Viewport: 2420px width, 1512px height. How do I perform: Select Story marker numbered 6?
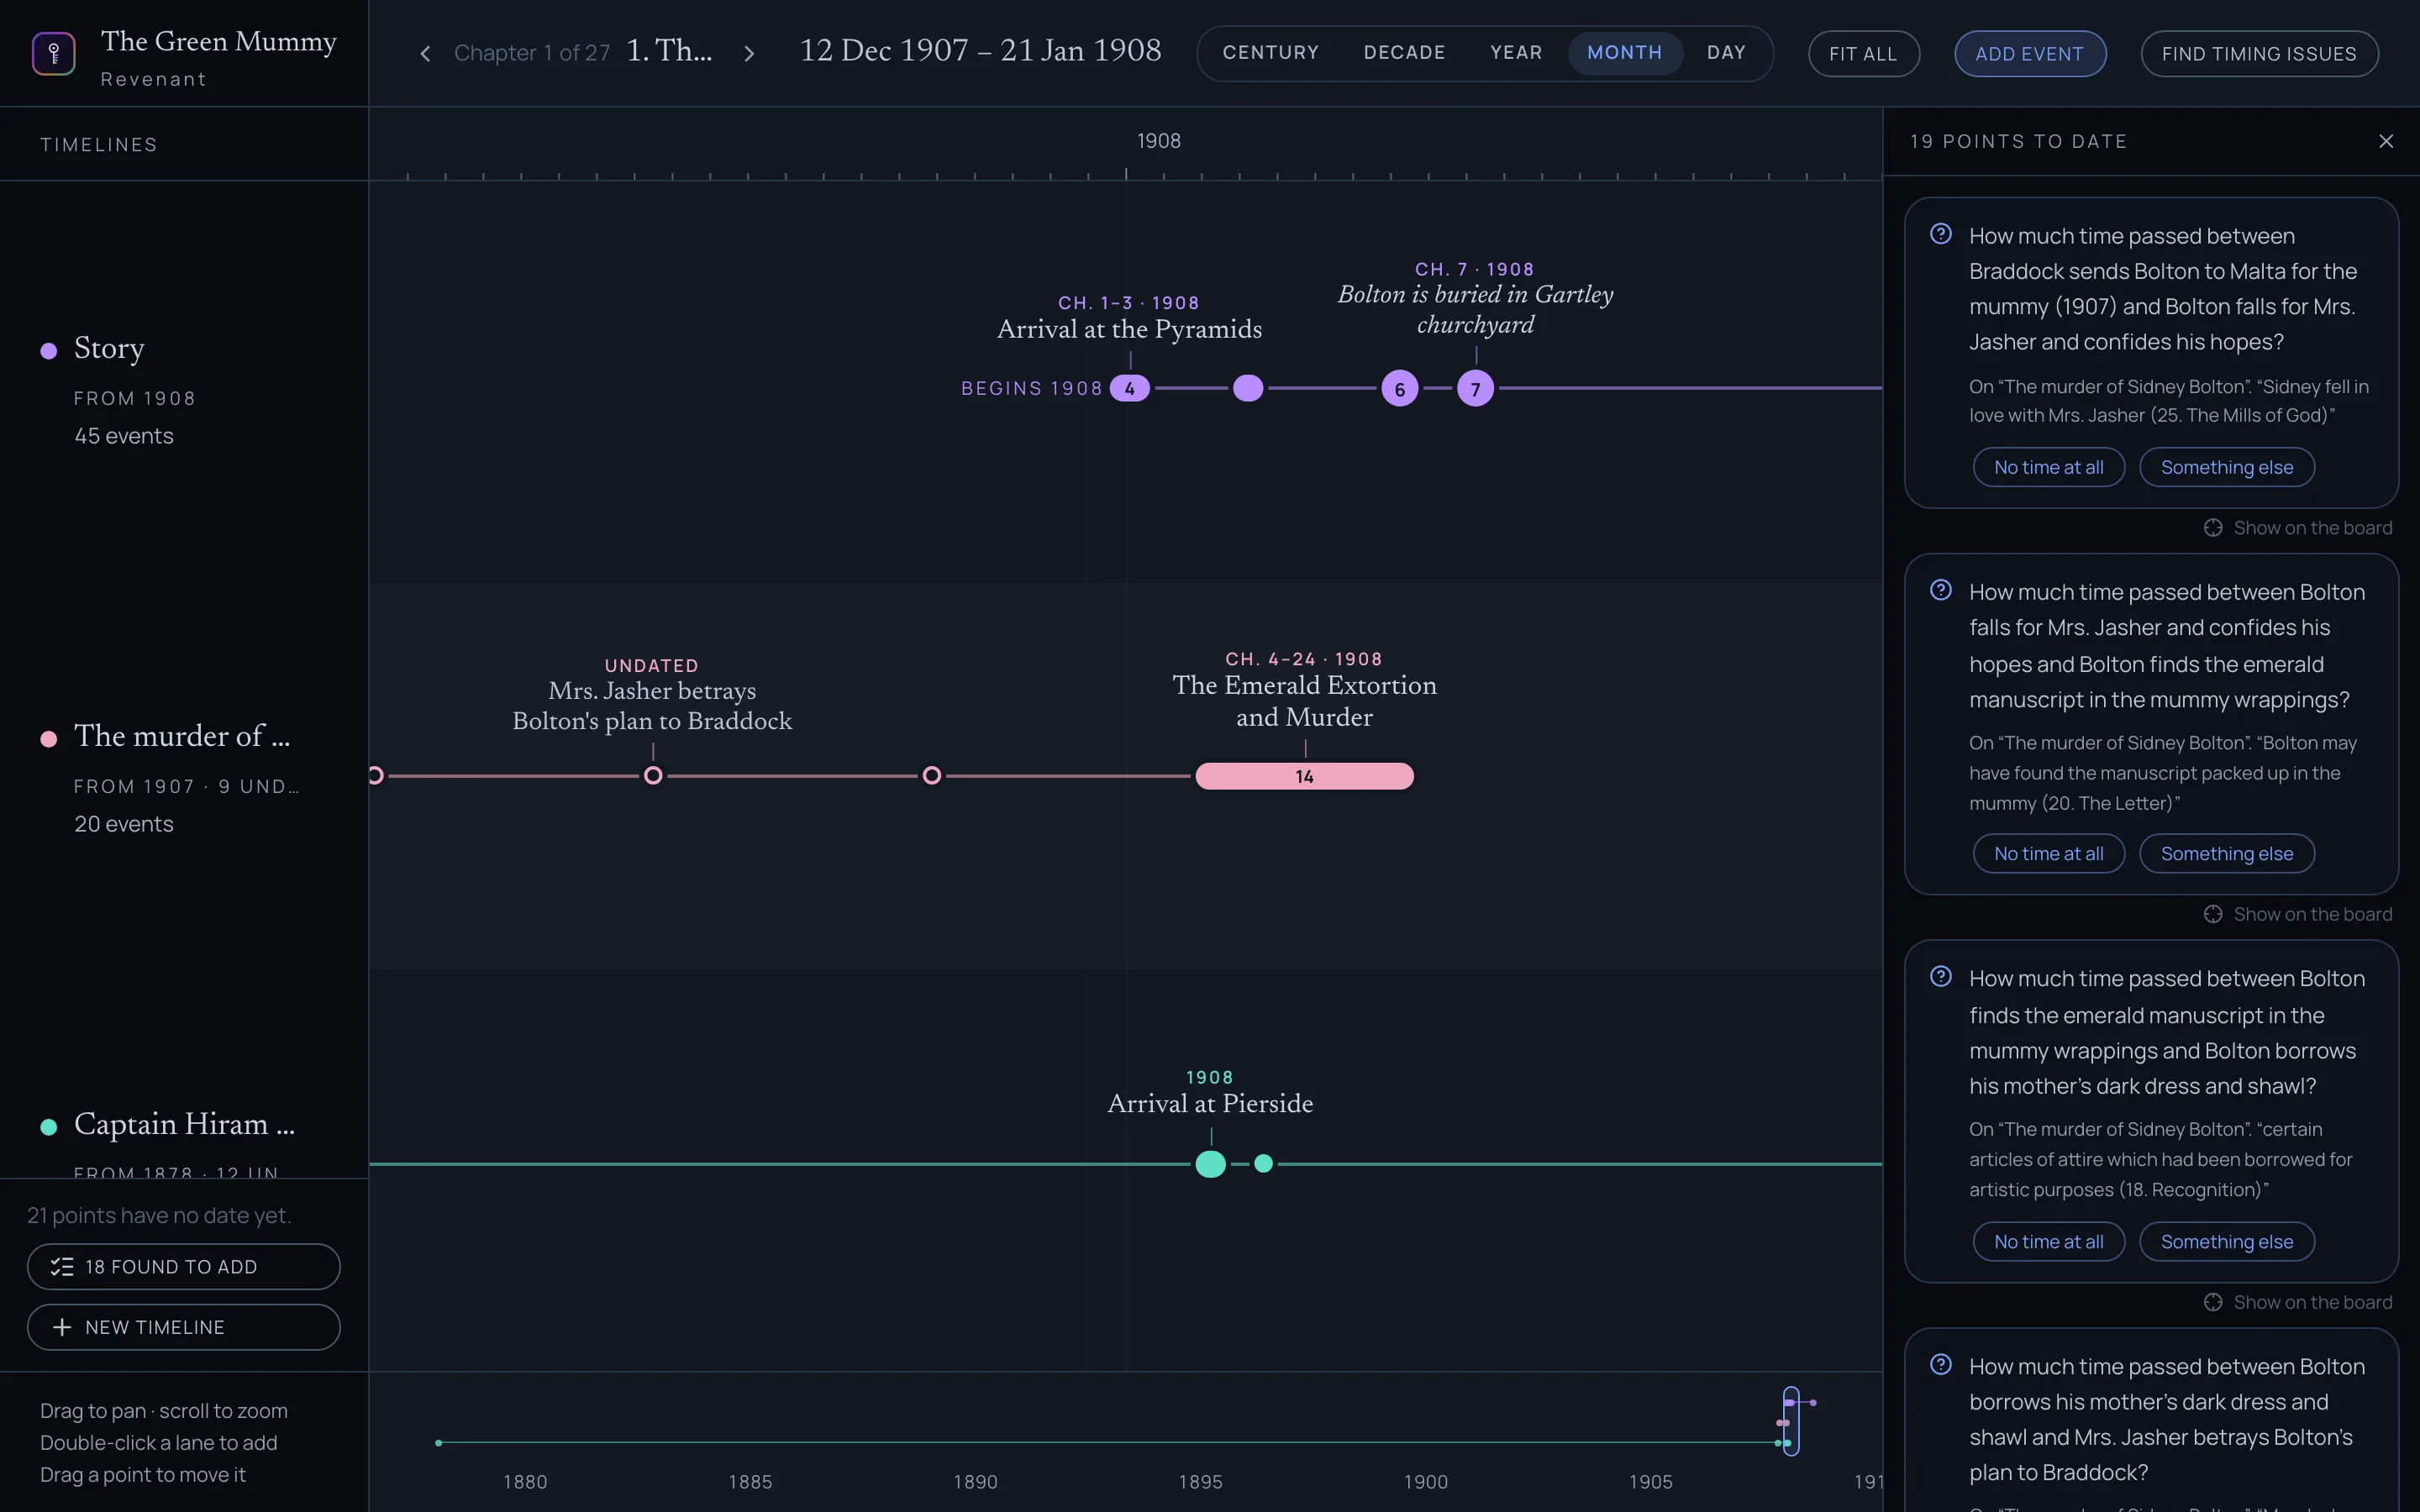tap(1400, 388)
